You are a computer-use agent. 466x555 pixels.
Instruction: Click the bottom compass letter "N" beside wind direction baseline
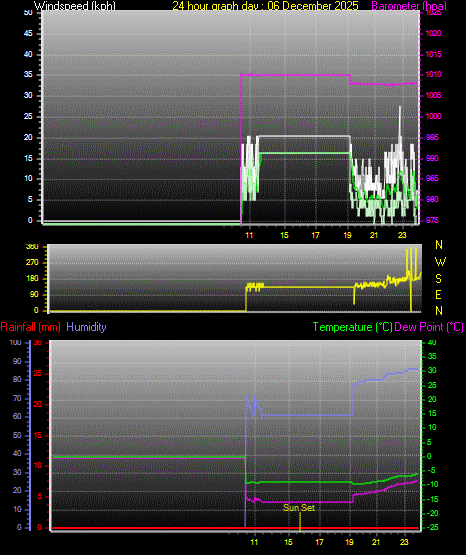(439, 311)
